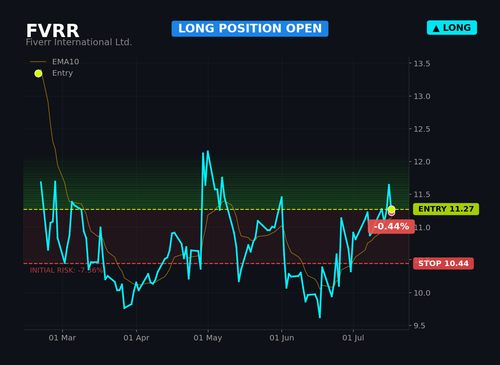Click the Entry legend marker dot
This screenshot has width=500, height=365.
(38, 73)
